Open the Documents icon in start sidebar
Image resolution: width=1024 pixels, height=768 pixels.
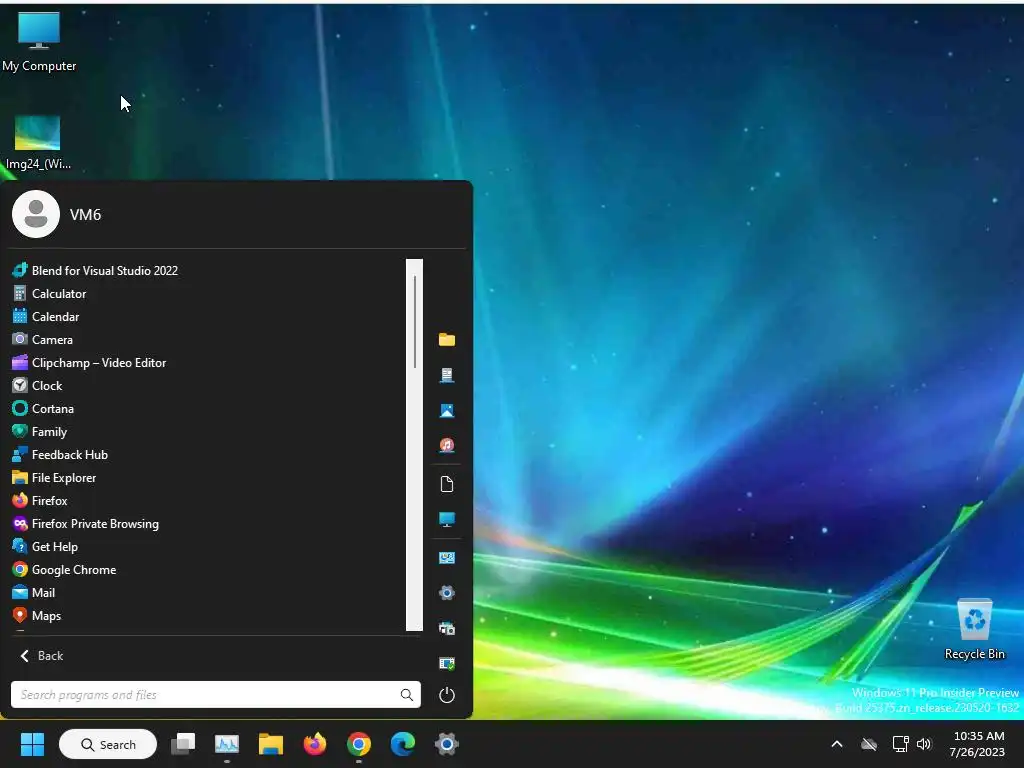(x=447, y=375)
